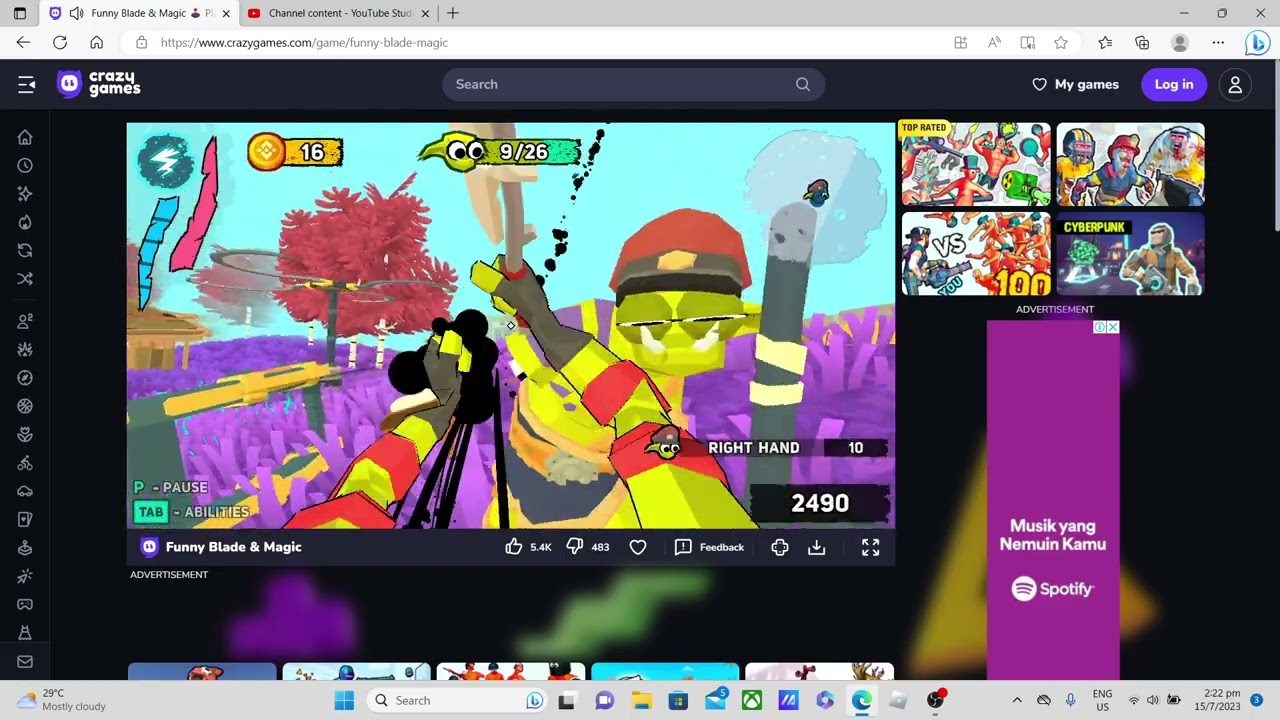Screen dimensions: 1280x720
Task: Click the CrazyGames logo
Action: [99, 84]
